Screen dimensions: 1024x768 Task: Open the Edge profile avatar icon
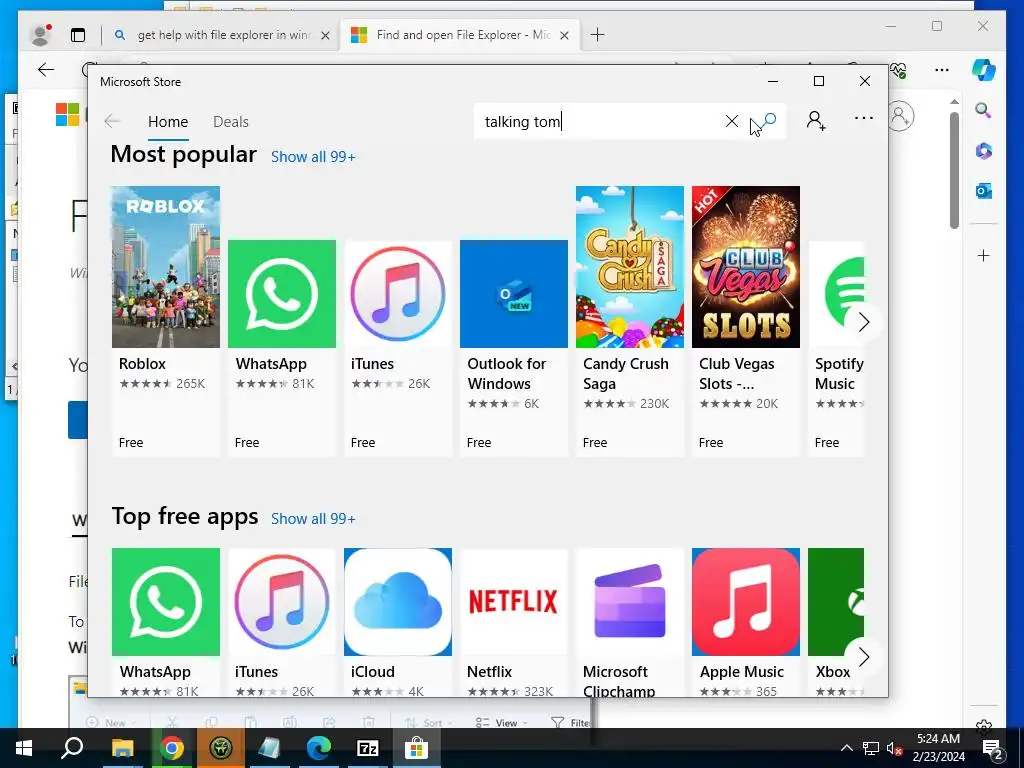click(40, 35)
